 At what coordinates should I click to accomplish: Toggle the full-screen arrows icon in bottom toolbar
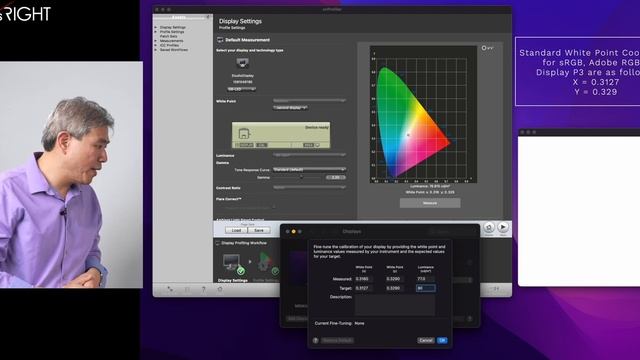click(170, 289)
